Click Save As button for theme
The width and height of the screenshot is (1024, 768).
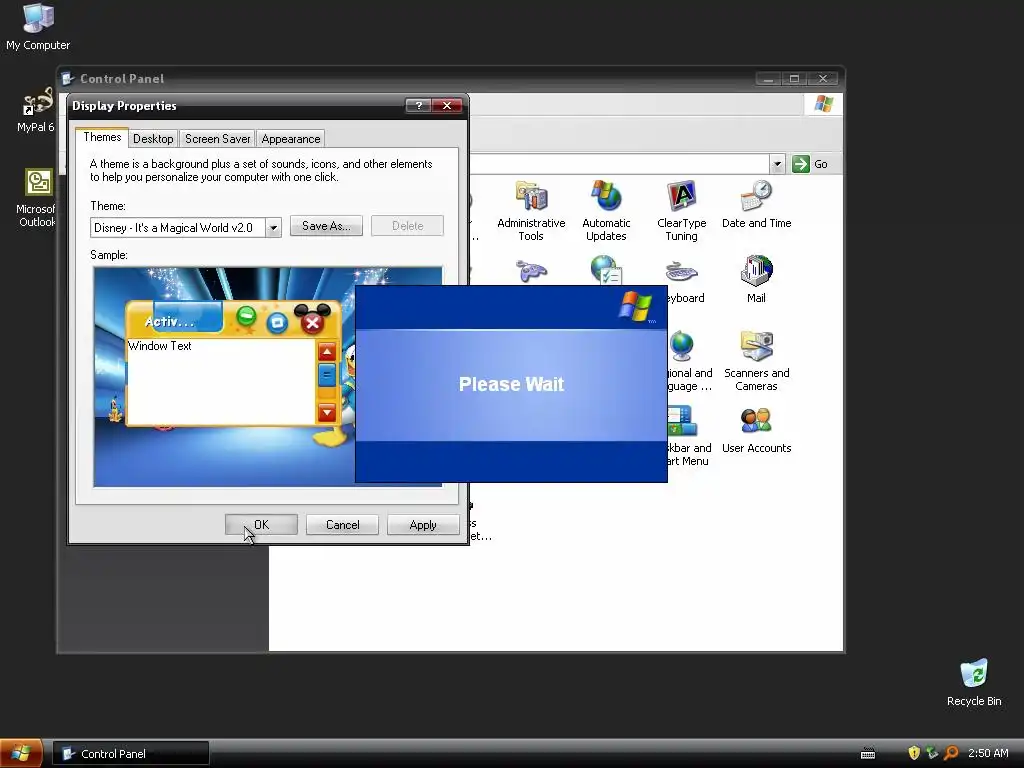(x=326, y=226)
